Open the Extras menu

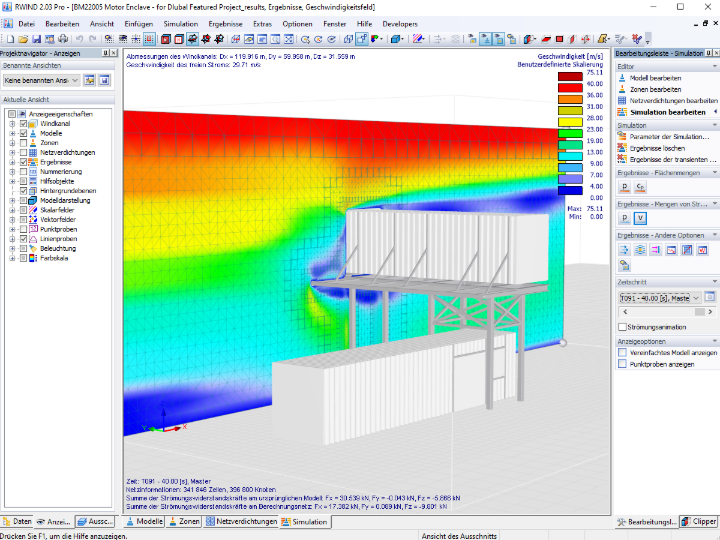click(x=262, y=24)
